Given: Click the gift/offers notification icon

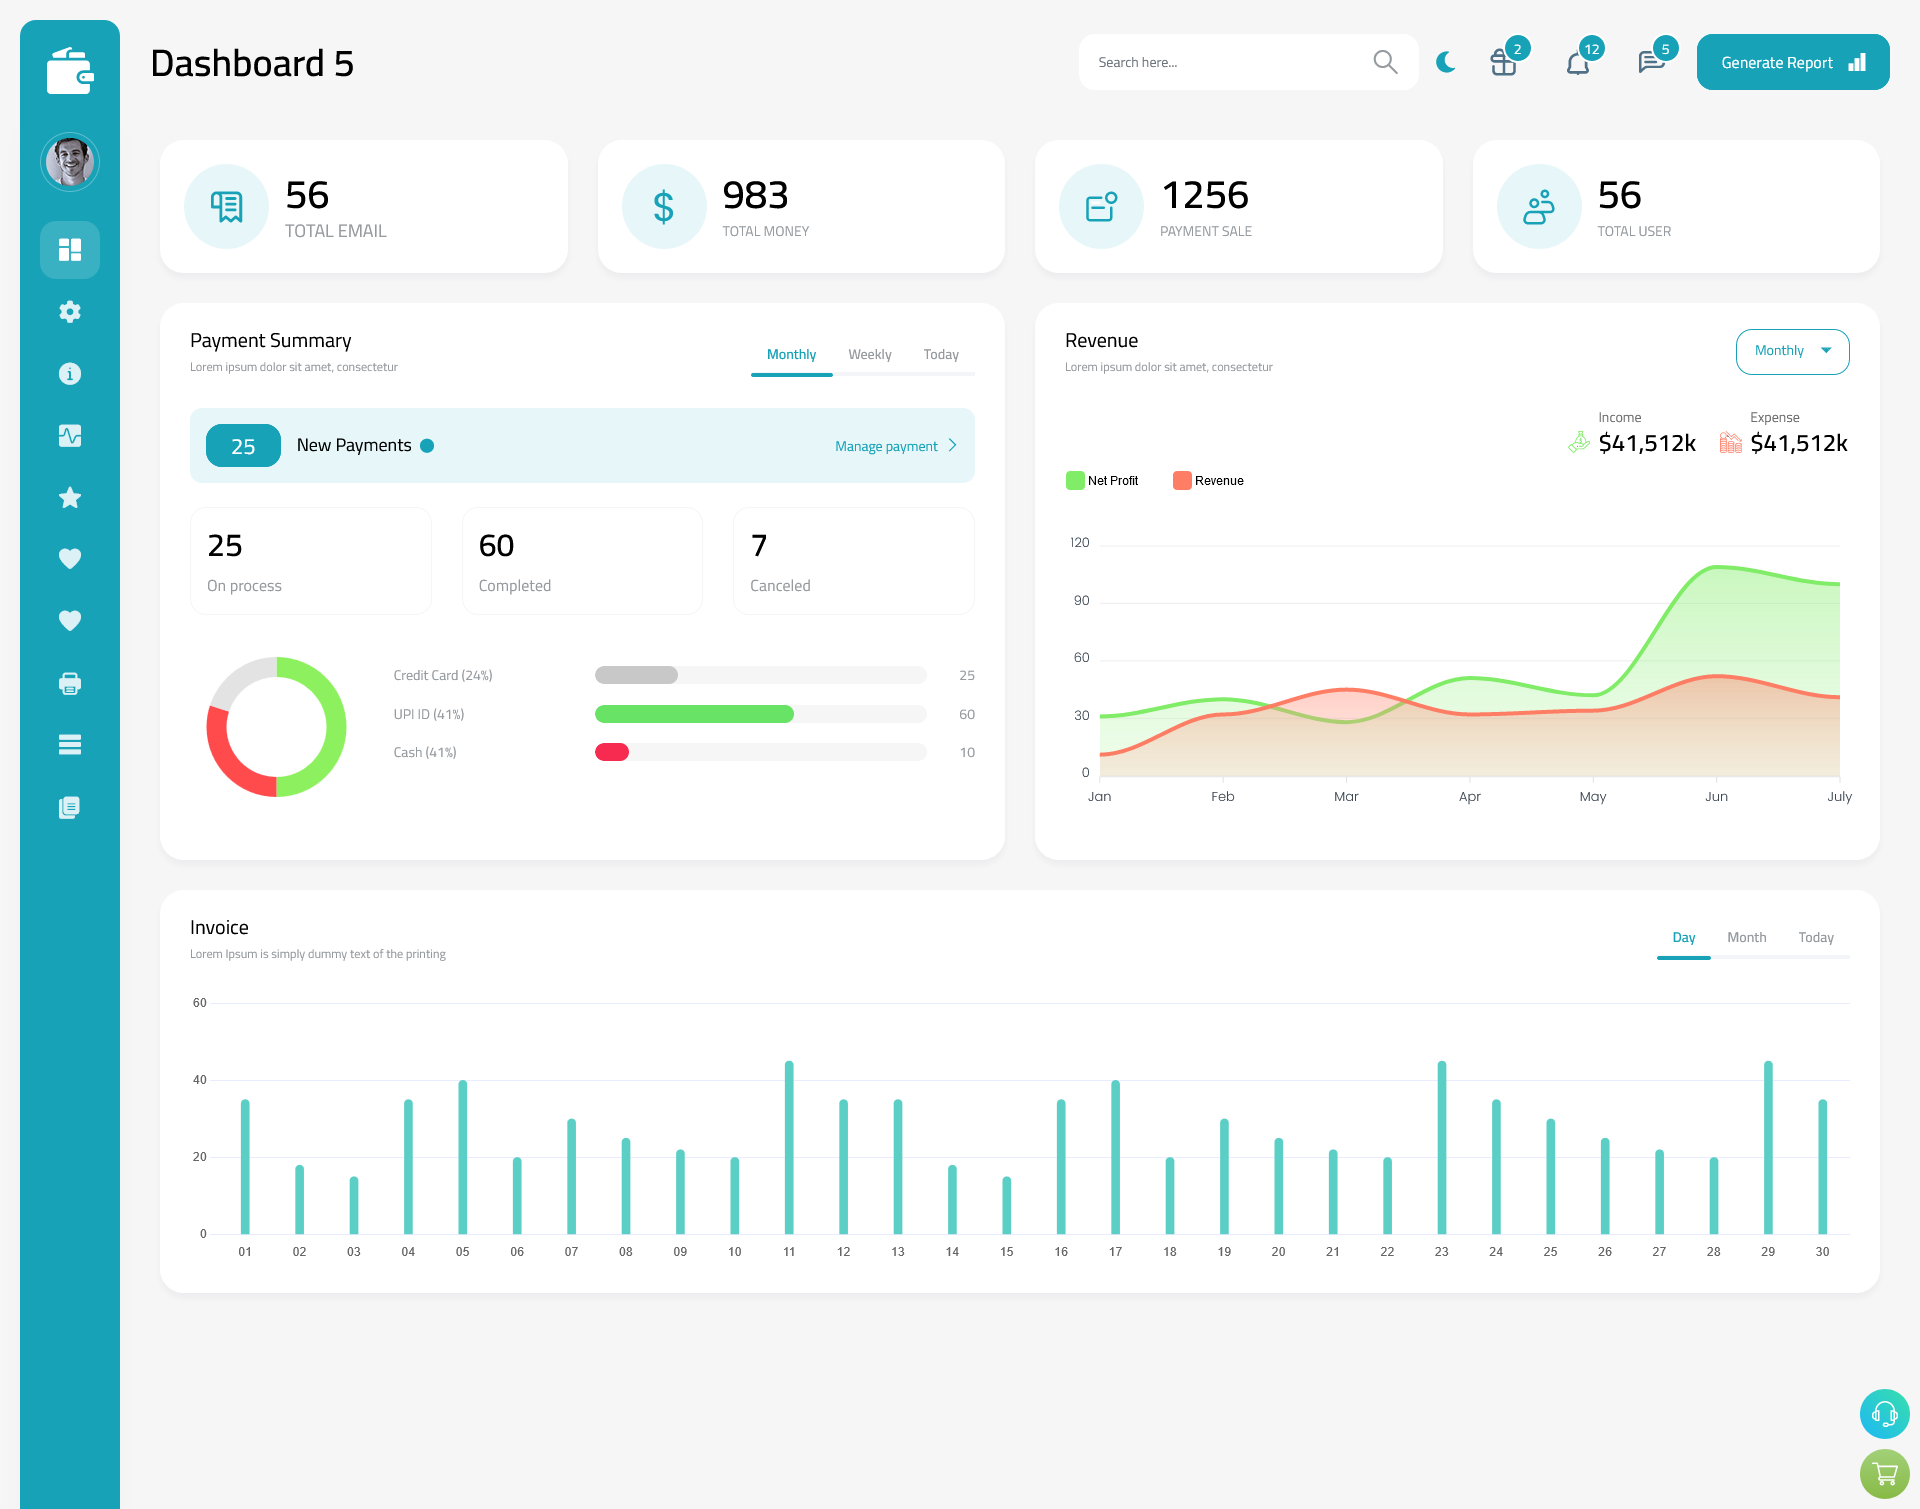Looking at the screenshot, I should pyautogui.click(x=1502, y=62).
